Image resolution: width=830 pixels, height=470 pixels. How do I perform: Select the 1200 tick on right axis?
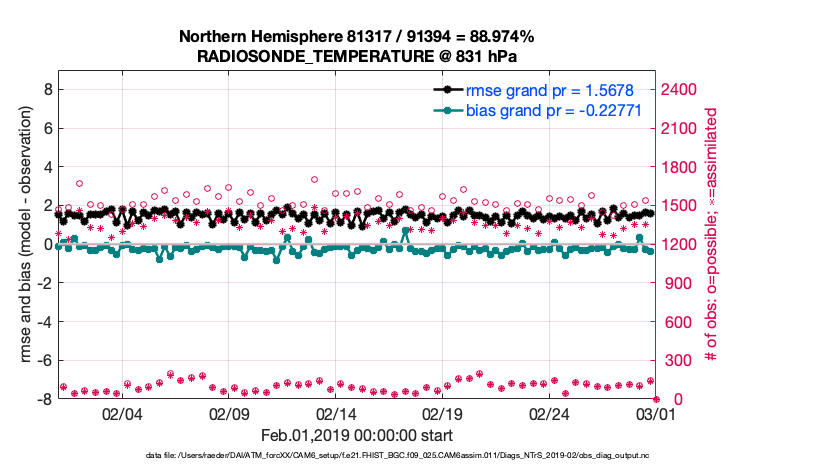(682, 244)
